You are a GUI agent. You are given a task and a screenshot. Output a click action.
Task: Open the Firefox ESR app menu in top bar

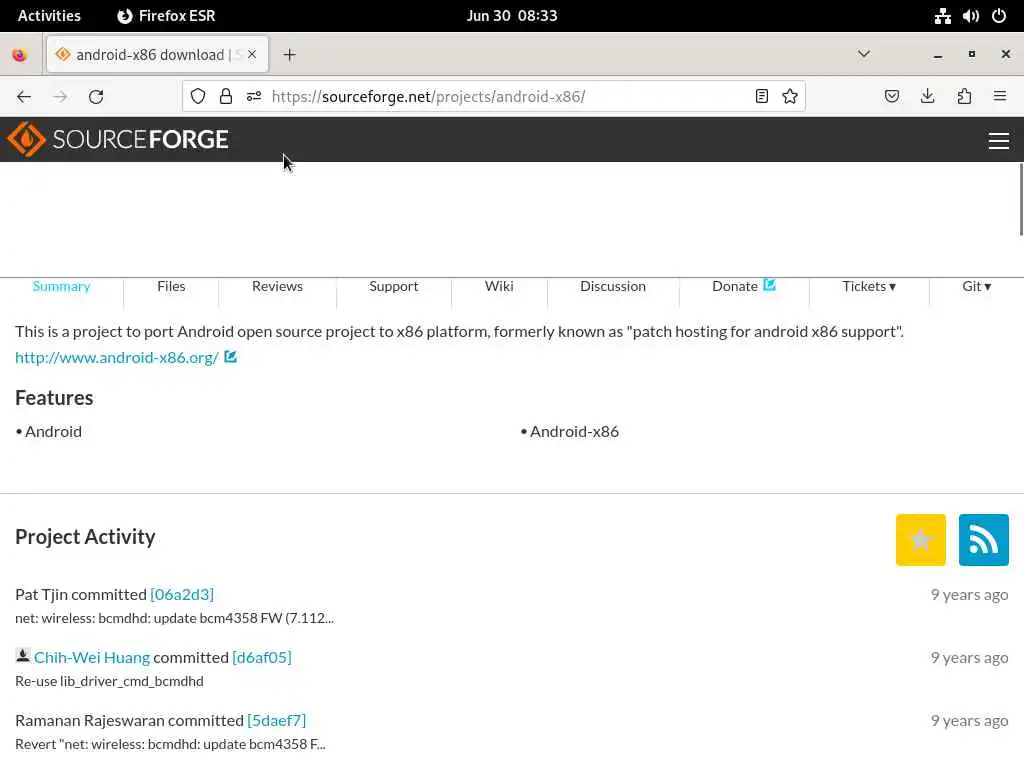(166, 16)
